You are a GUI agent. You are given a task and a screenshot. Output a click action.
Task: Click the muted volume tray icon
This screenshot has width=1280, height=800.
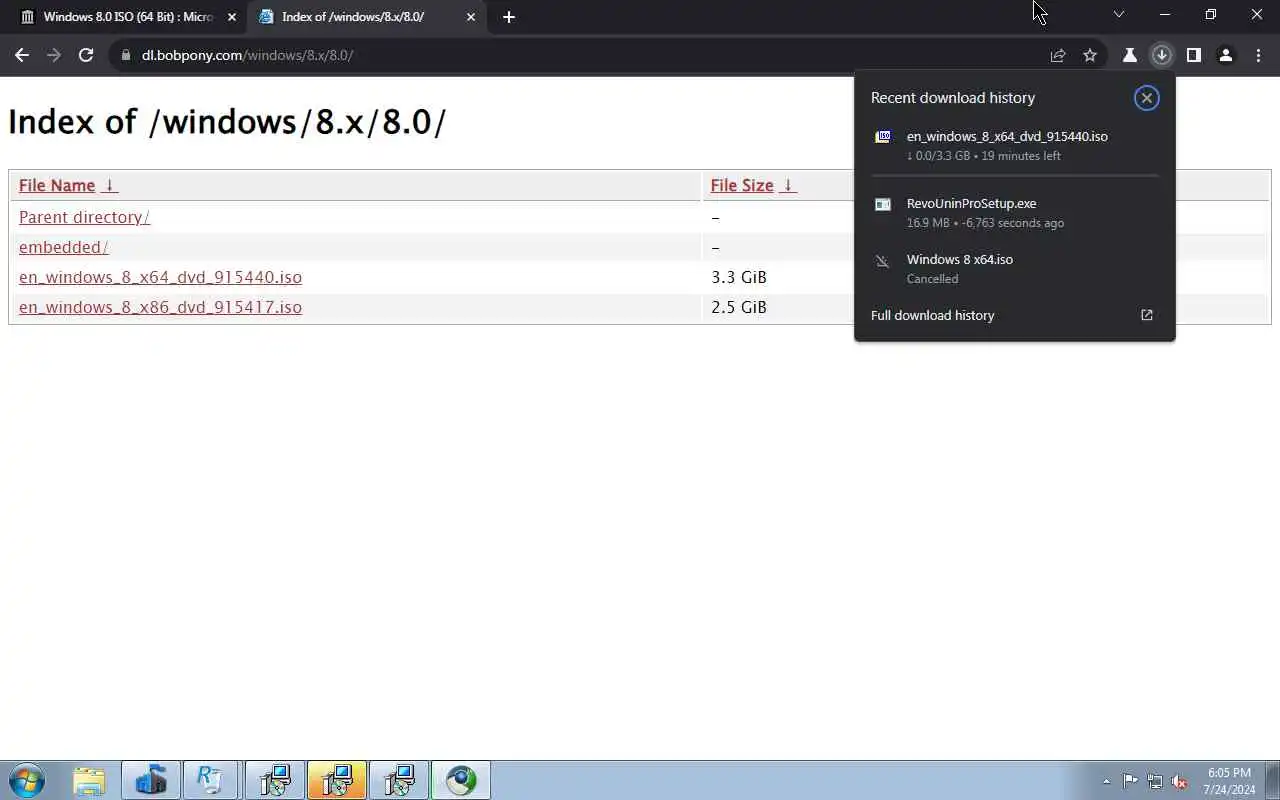[1180, 781]
